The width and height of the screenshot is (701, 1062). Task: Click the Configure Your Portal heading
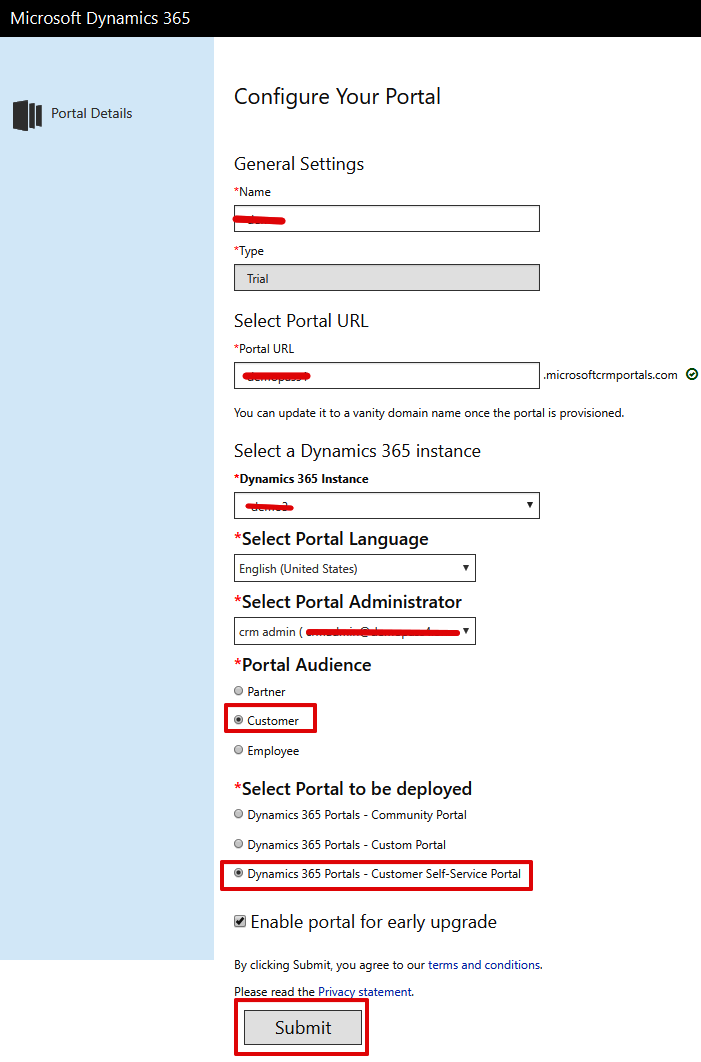tap(337, 97)
